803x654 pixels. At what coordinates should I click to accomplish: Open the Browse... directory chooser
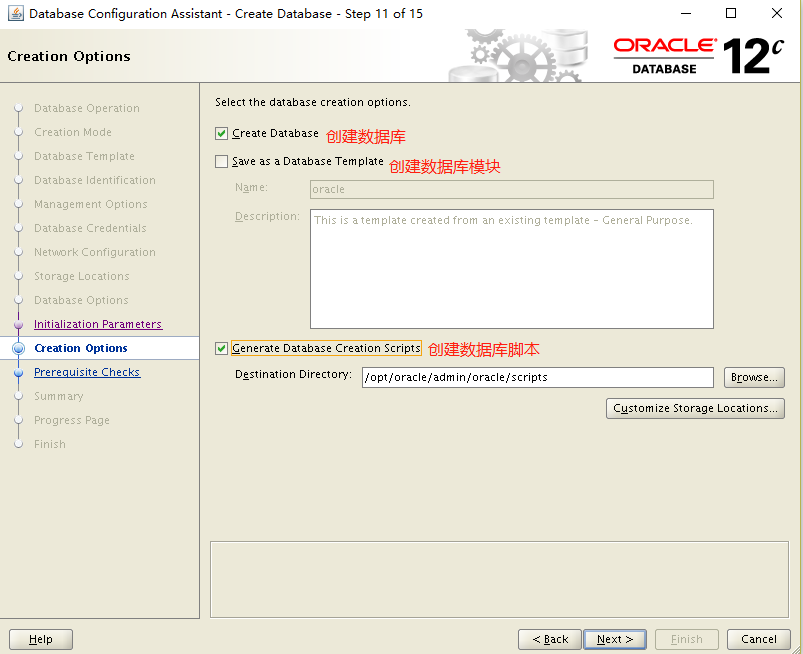click(754, 377)
